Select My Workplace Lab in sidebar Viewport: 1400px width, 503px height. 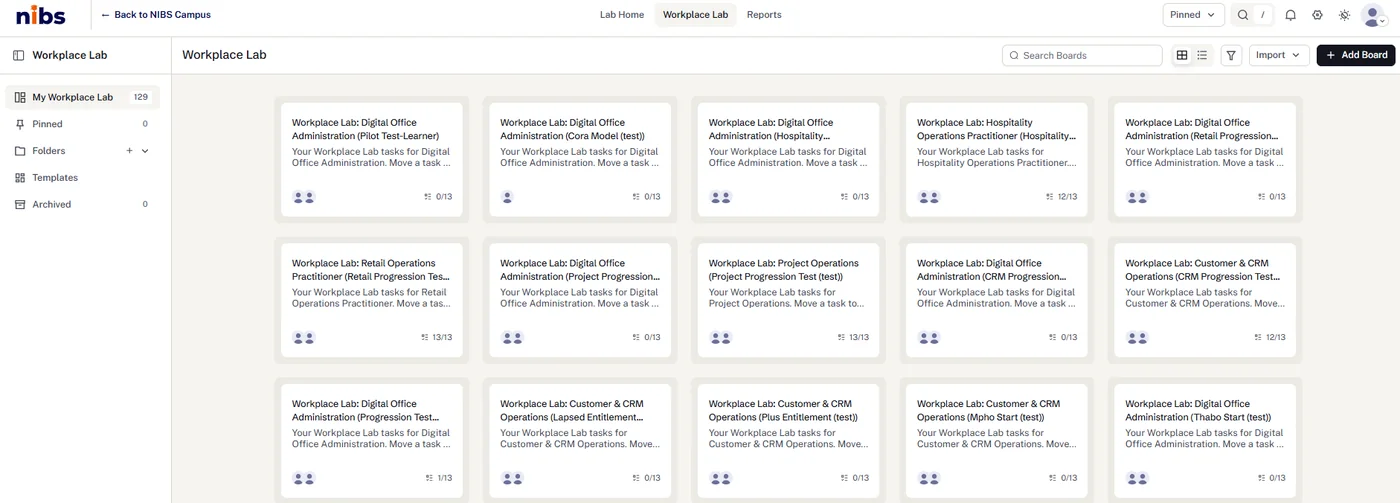[x=82, y=97]
